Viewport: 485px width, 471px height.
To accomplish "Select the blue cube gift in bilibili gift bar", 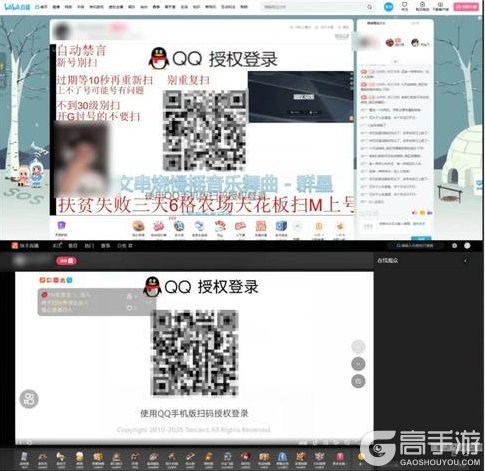I will (281, 226).
